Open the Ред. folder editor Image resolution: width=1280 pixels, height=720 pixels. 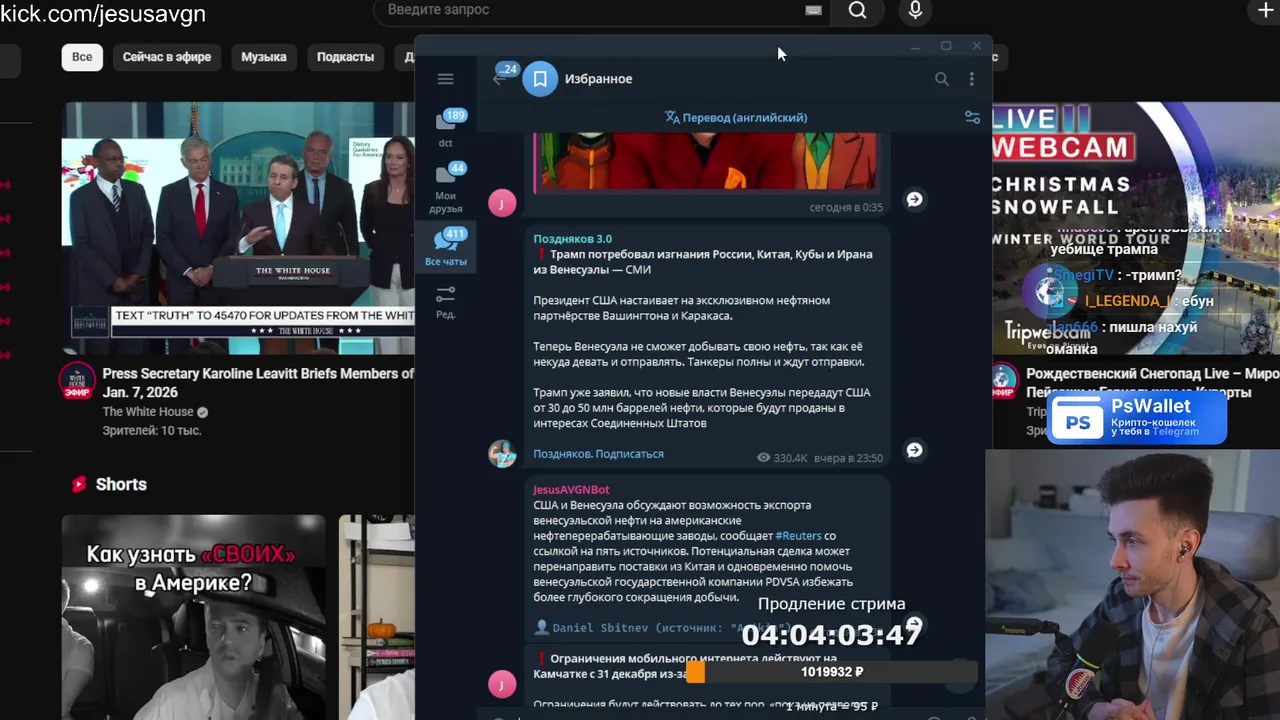446,301
